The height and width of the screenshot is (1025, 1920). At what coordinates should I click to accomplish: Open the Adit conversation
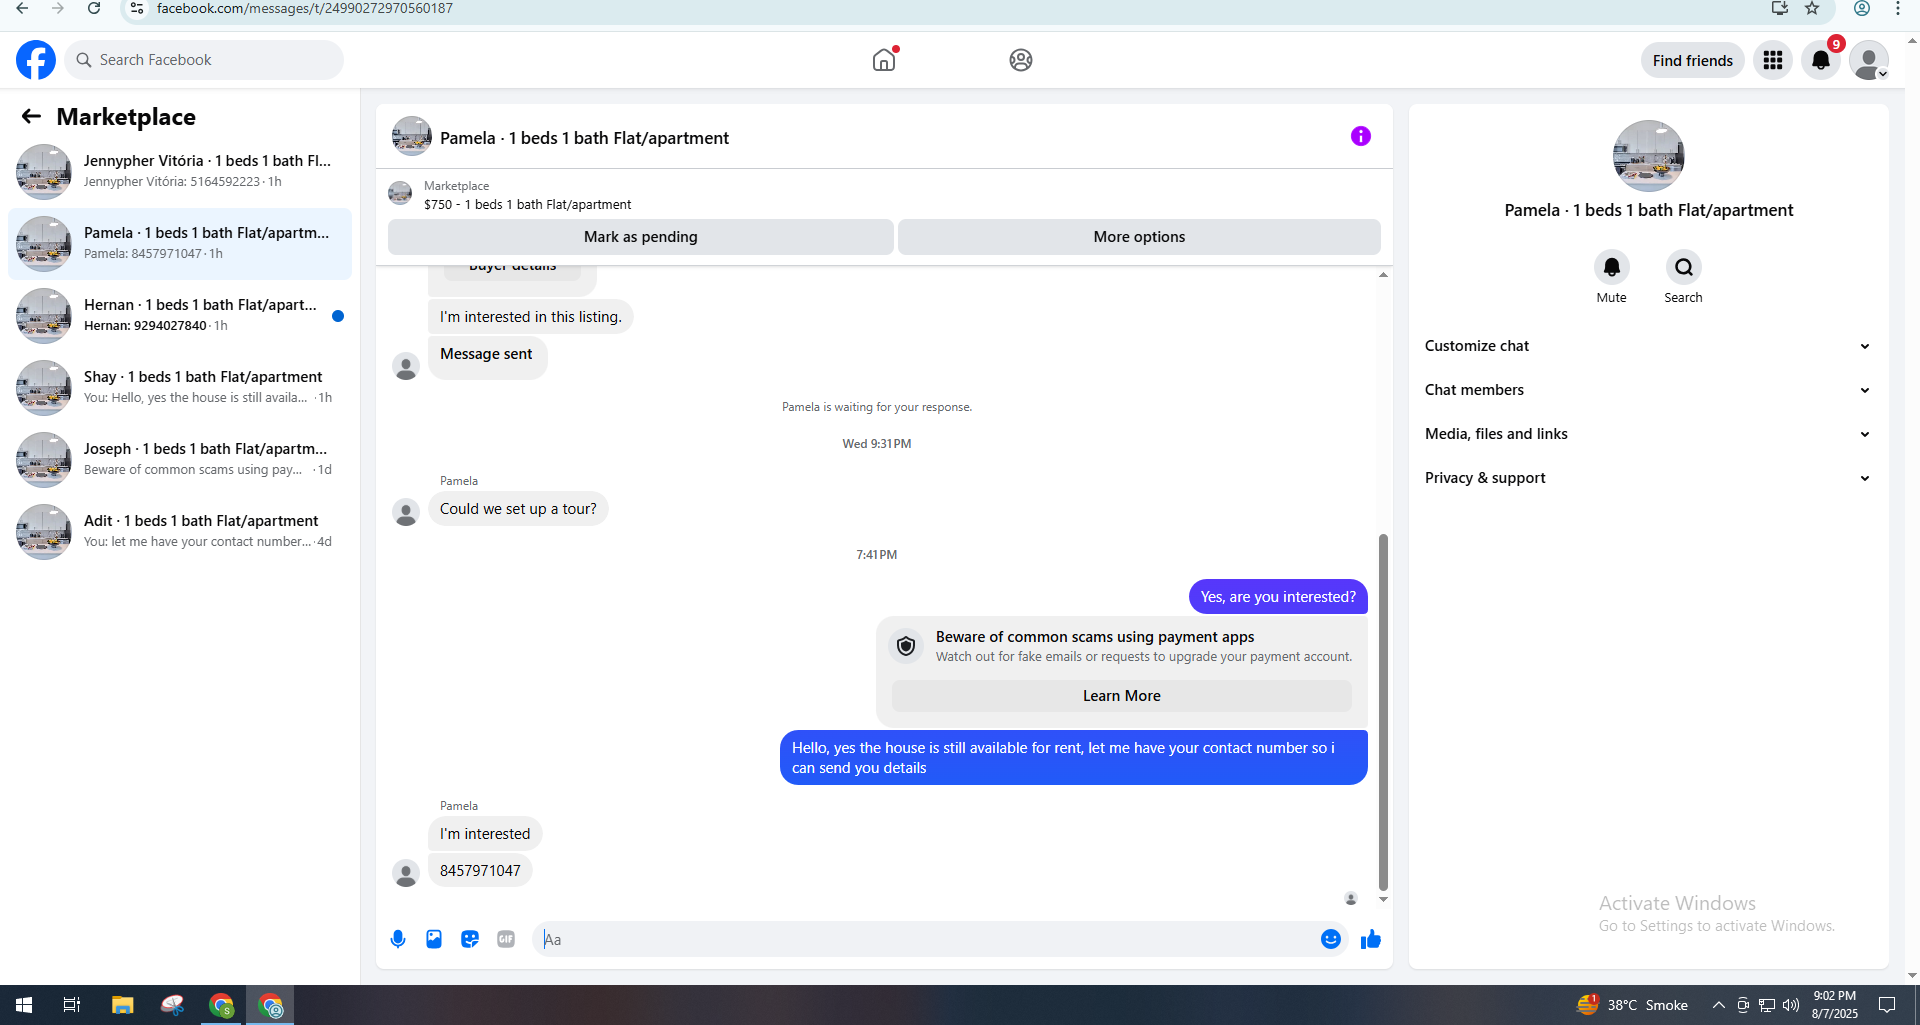[x=180, y=531]
